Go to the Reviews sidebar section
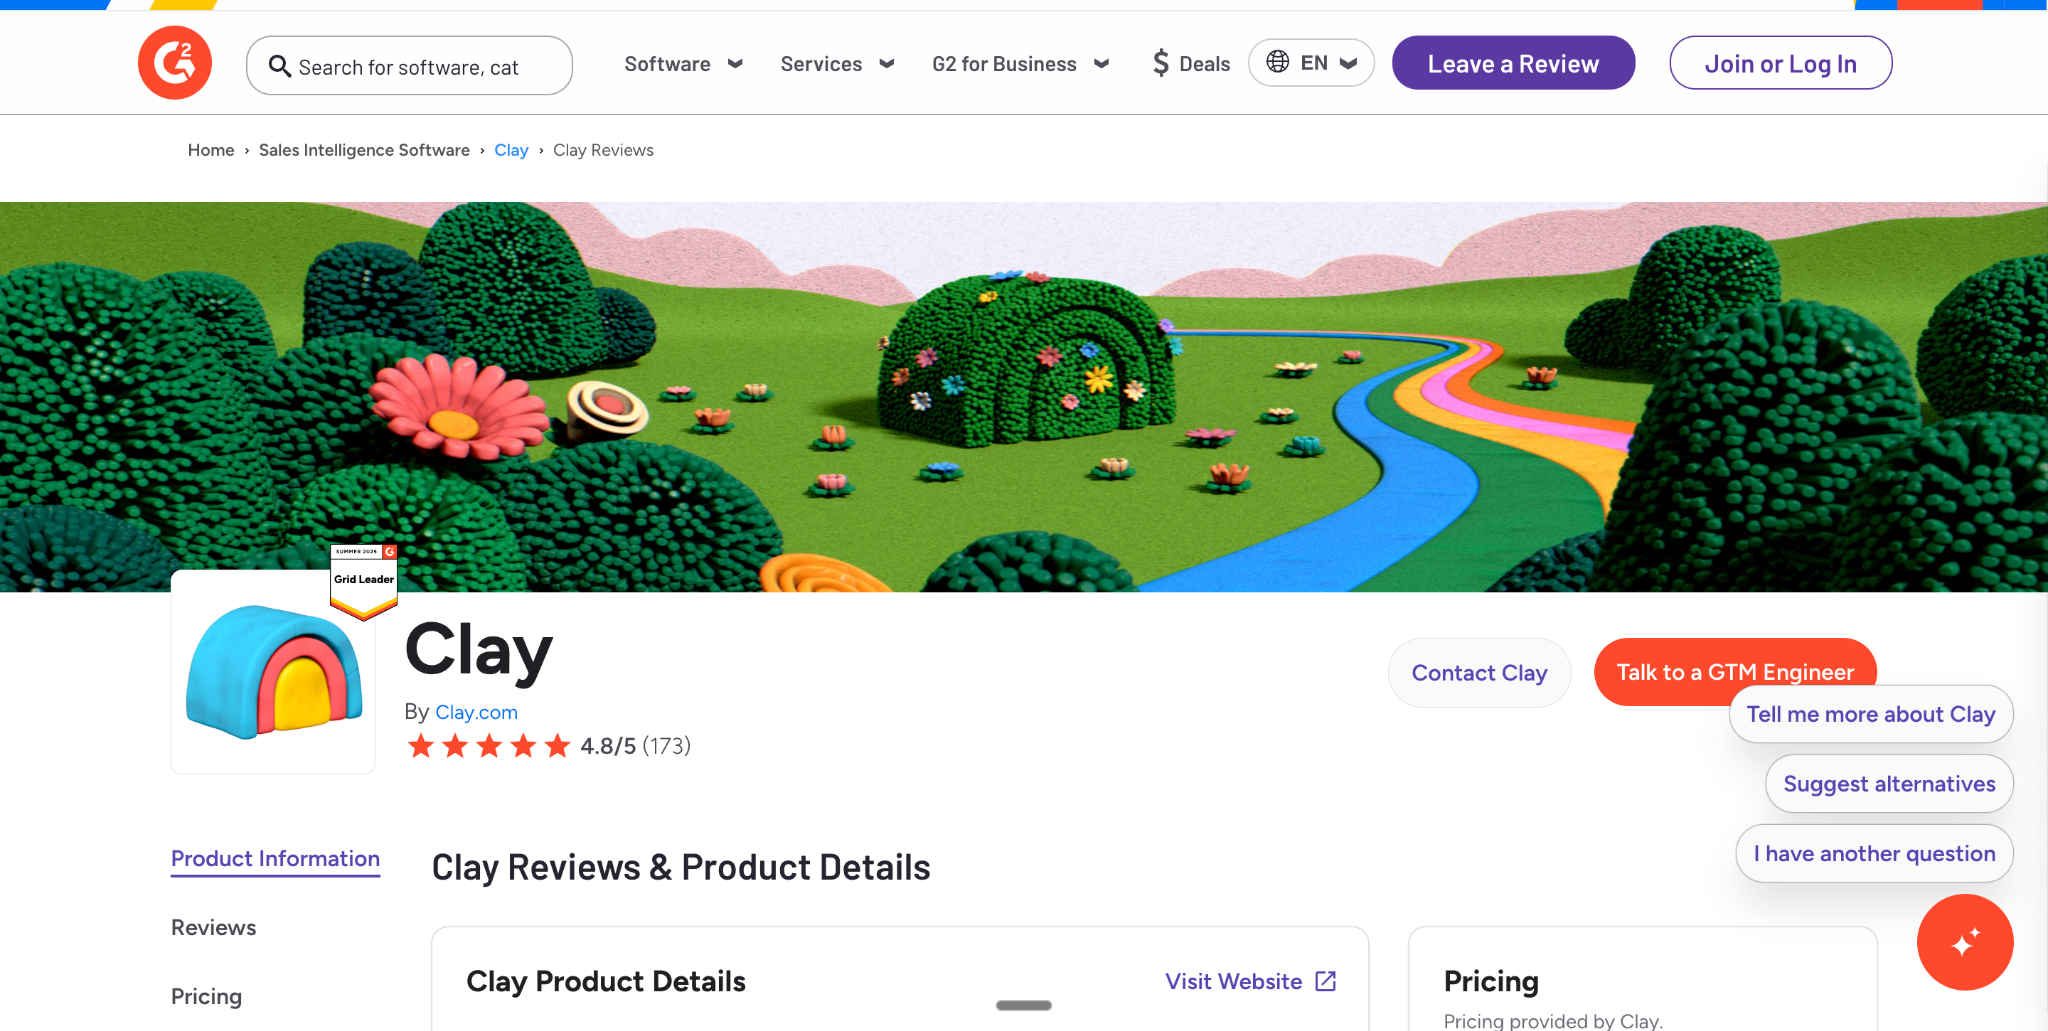The height and width of the screenshot is (1031, 2048). 213,928
